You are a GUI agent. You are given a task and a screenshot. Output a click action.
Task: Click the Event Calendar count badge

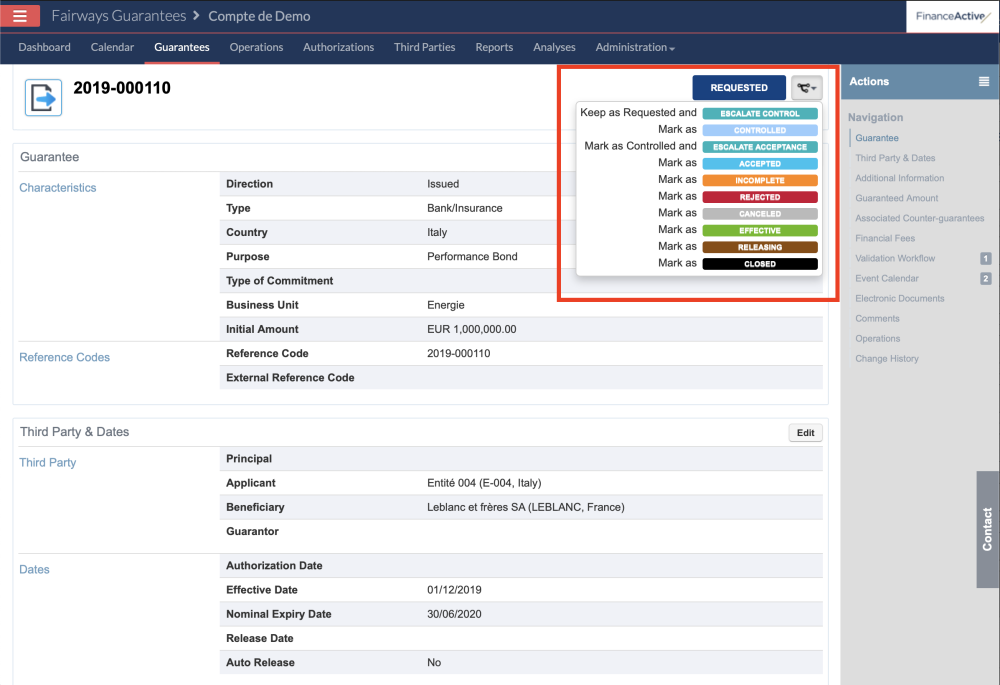point(985,279)
